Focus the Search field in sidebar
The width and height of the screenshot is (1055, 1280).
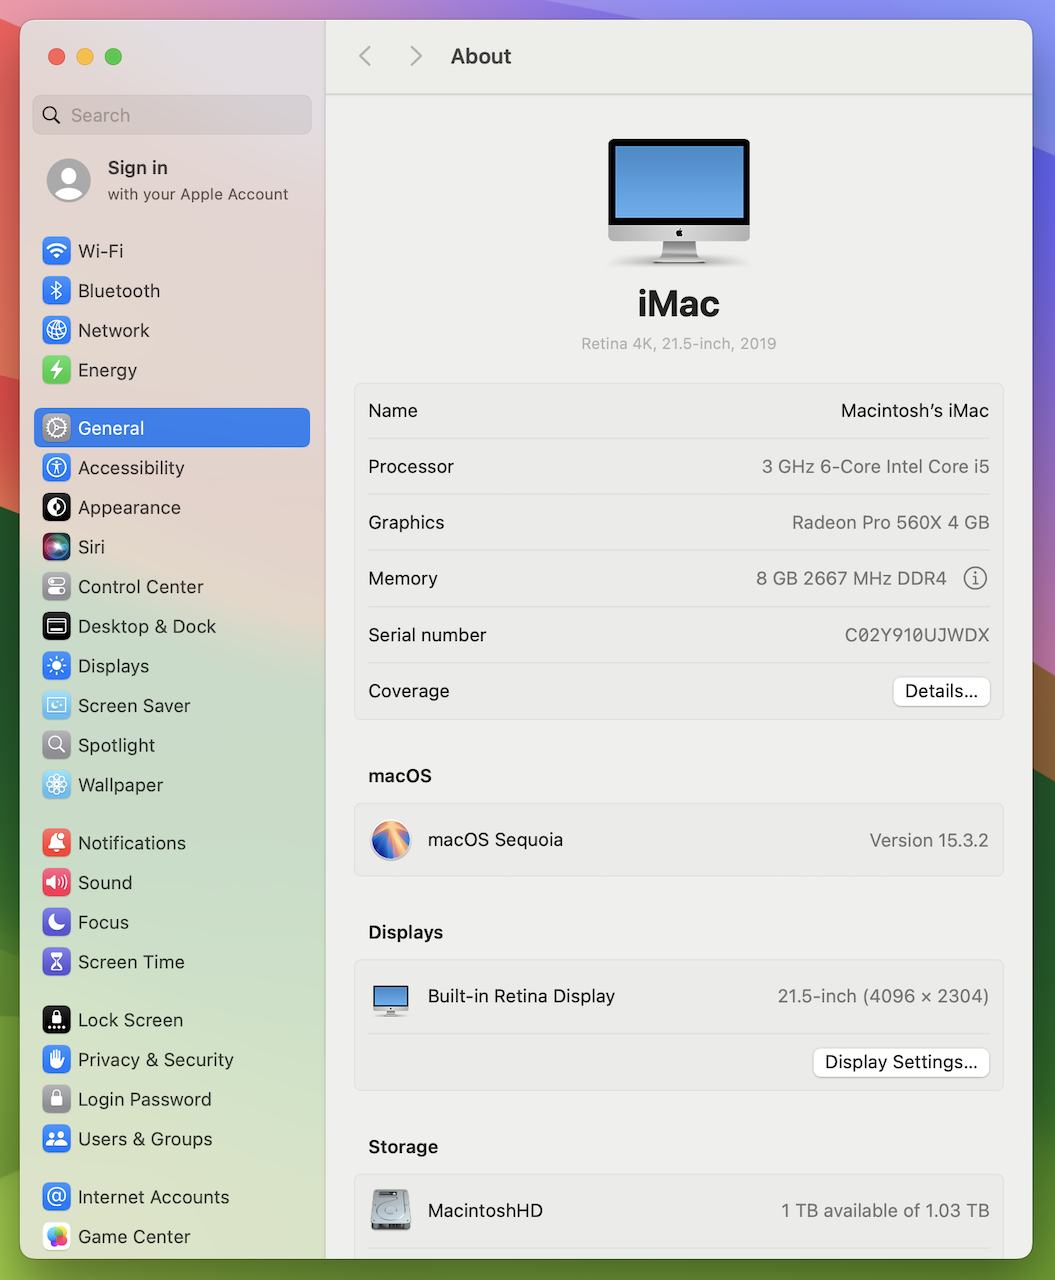point(172,115)
